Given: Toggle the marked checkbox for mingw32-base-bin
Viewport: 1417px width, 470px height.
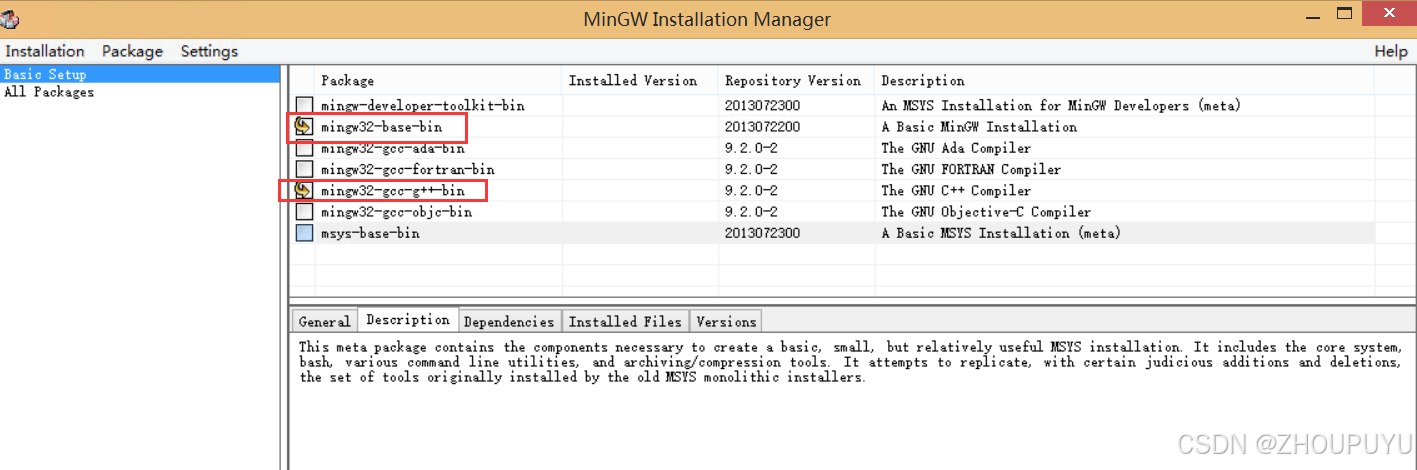Looking at the screenshot, I should tap(304, 127).
